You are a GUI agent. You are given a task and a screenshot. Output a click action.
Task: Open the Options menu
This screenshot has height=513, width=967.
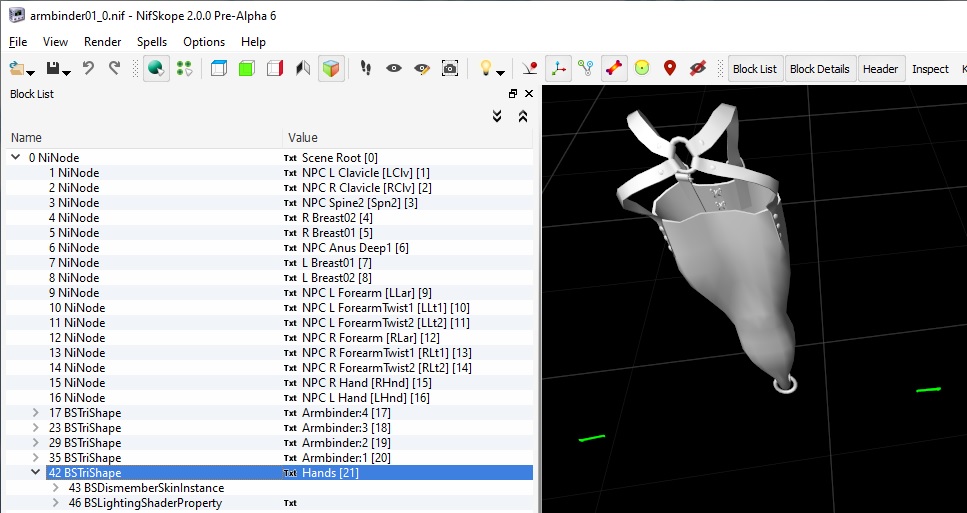204,42
